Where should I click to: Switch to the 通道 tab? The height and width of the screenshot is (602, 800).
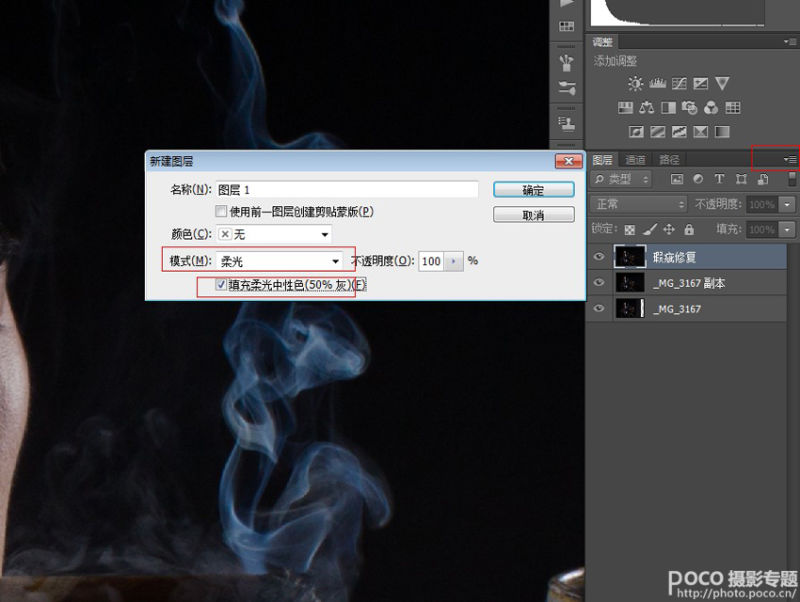636,160
